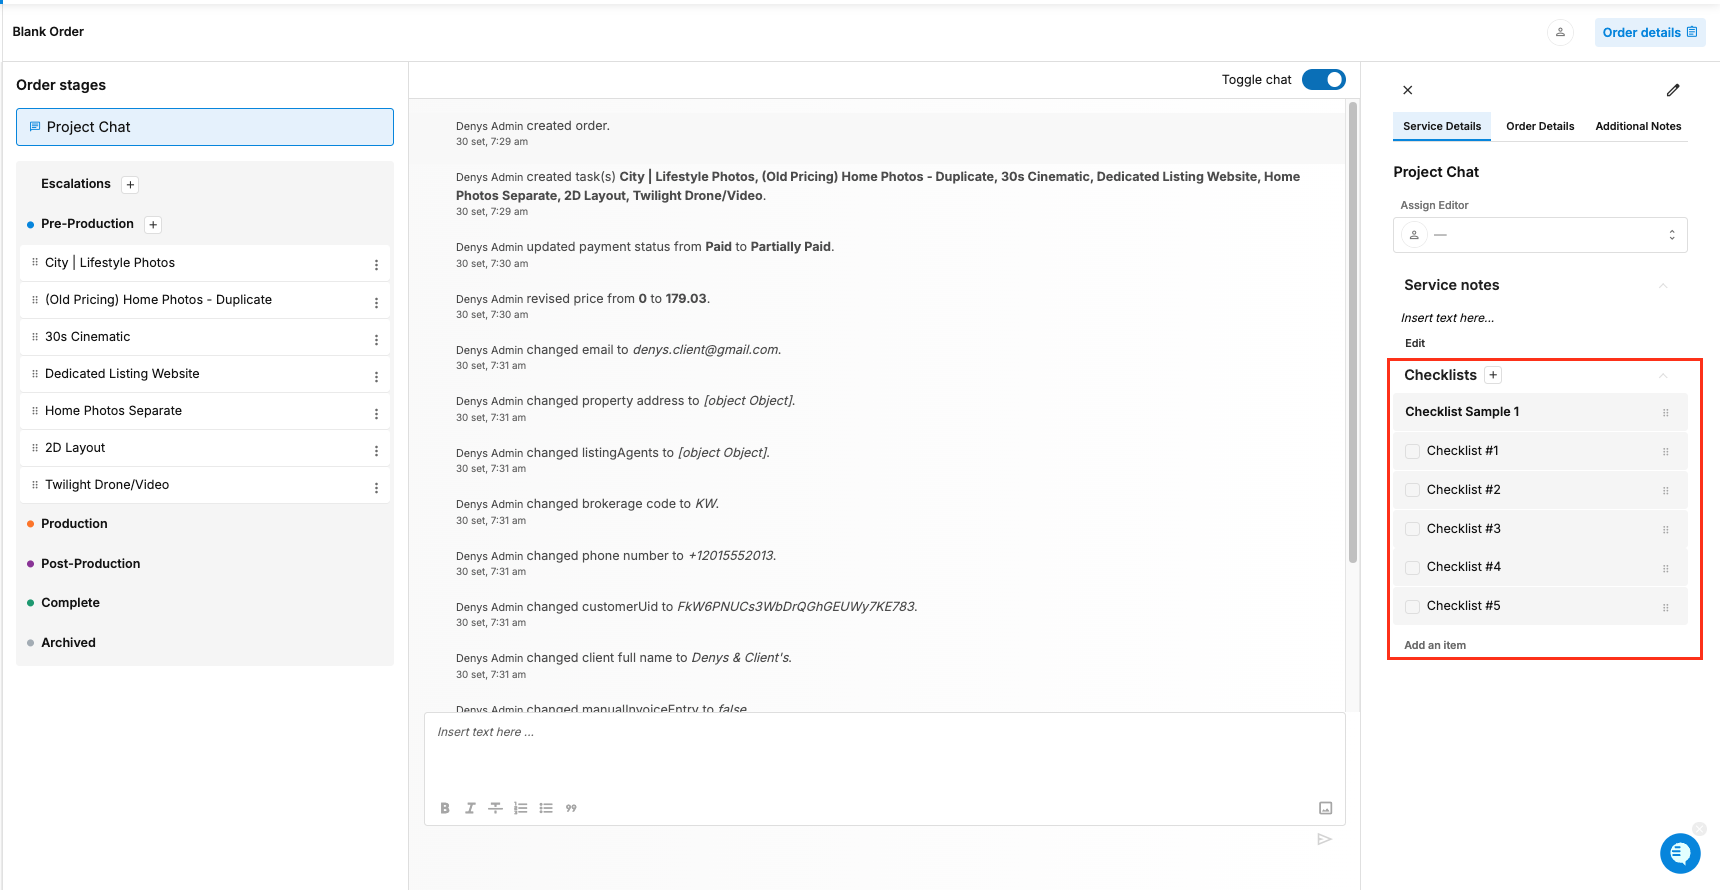The image size is (1720, 890).
Task: Open the Assign Editor dropdown
Action: tap(1540, 235)
